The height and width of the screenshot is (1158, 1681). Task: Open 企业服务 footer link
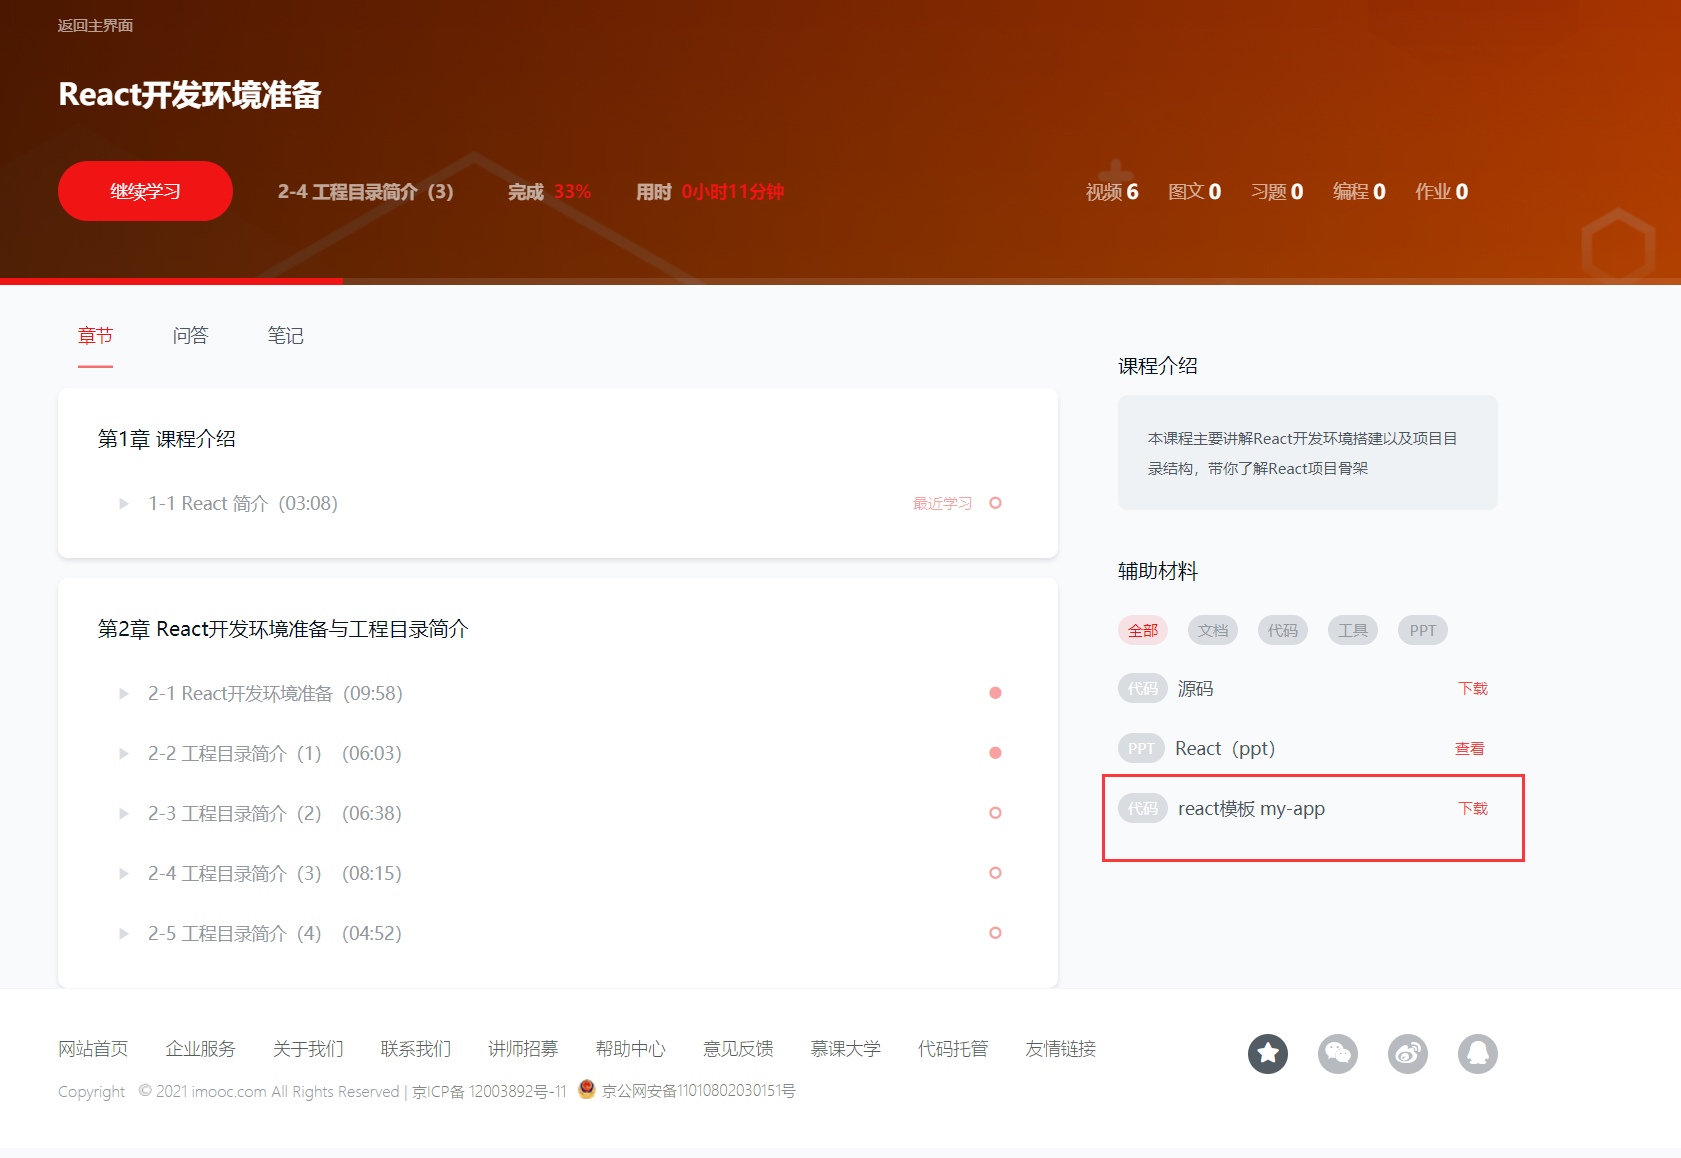click(200, 1048)
